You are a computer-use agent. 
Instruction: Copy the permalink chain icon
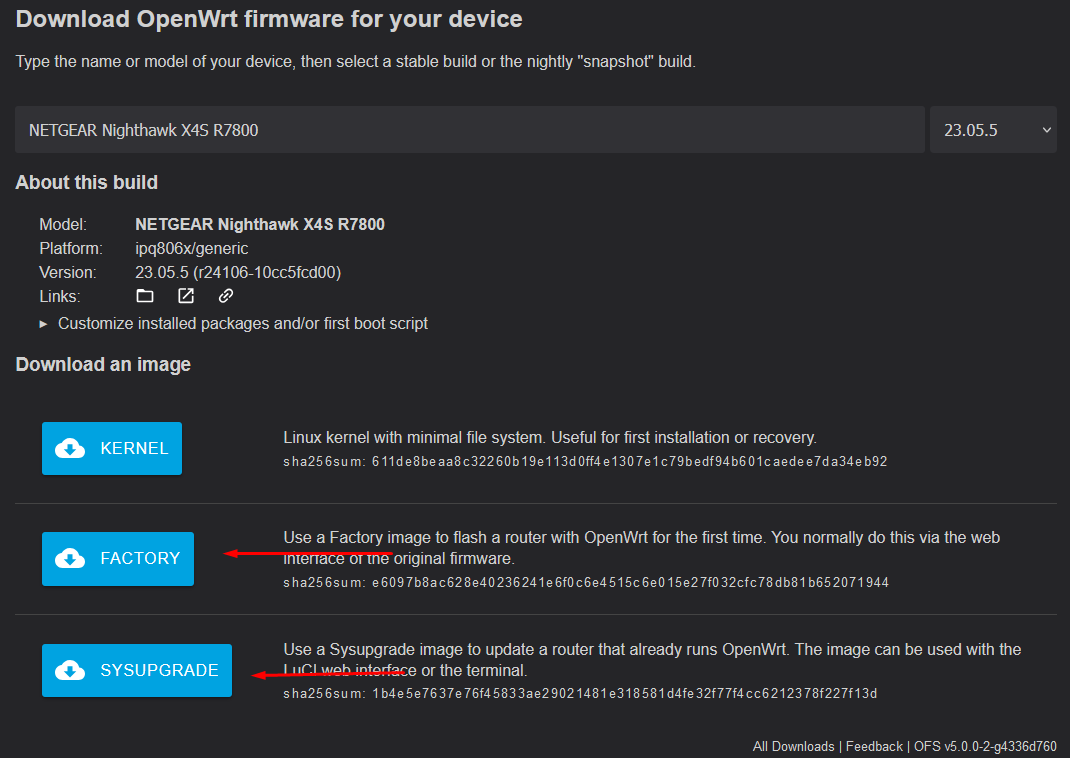[226, 296]
